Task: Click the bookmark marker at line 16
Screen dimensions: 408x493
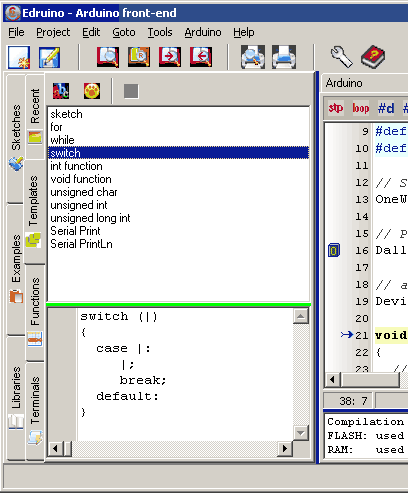Action: [x=334, y=250]
